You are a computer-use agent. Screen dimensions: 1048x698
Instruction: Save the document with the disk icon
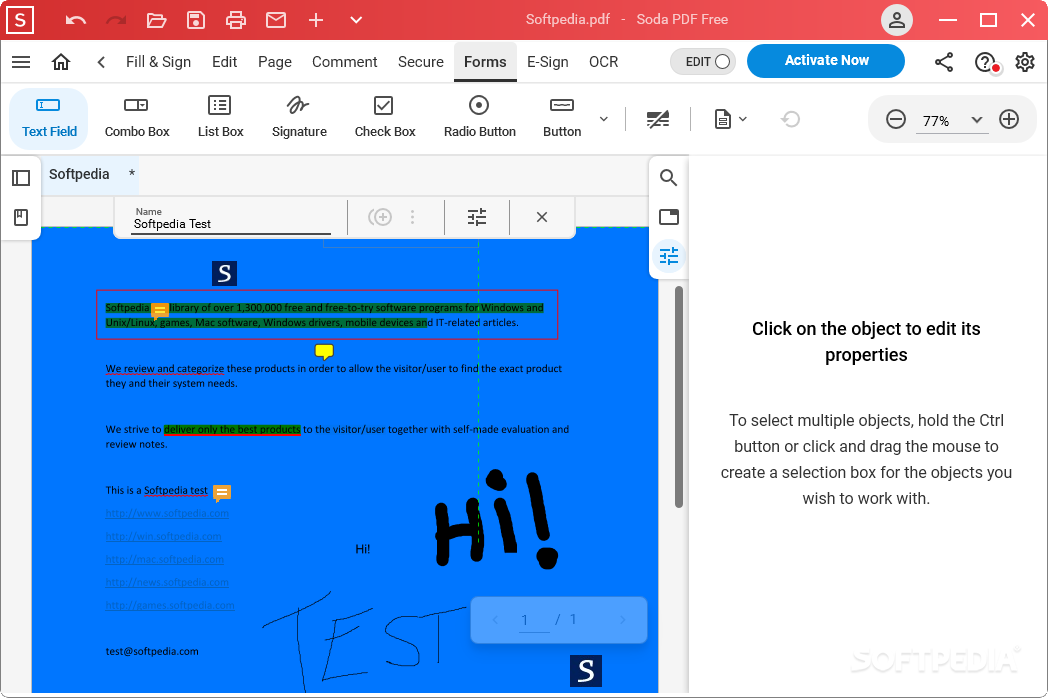coord(196,20)
